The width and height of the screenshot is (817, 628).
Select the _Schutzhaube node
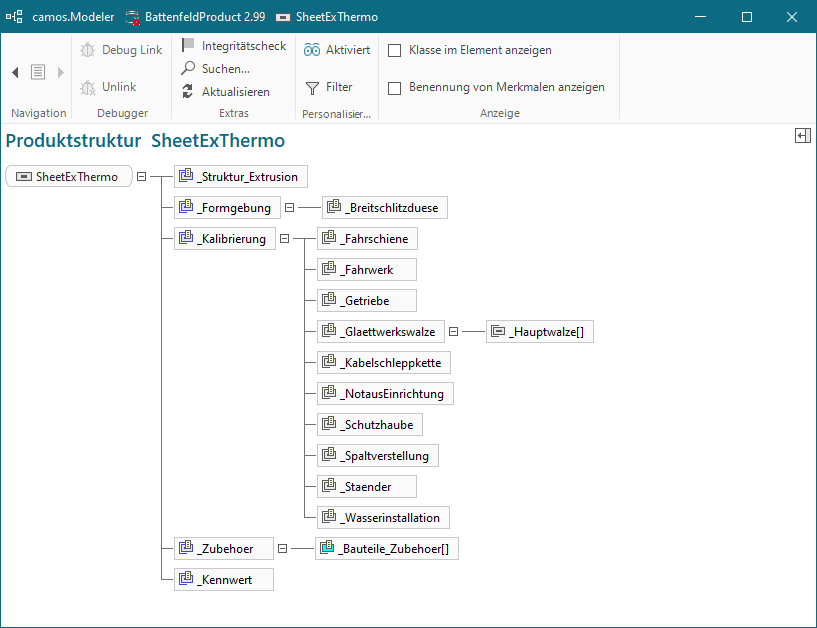click(370, 425)
